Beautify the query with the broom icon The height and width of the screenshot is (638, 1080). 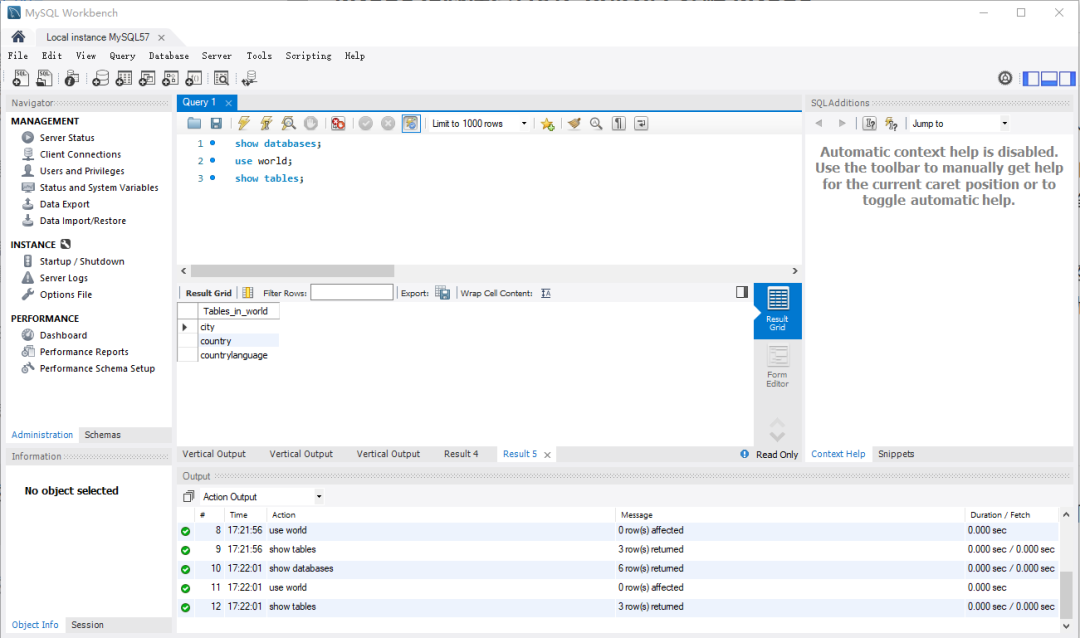tap(574, 123)
